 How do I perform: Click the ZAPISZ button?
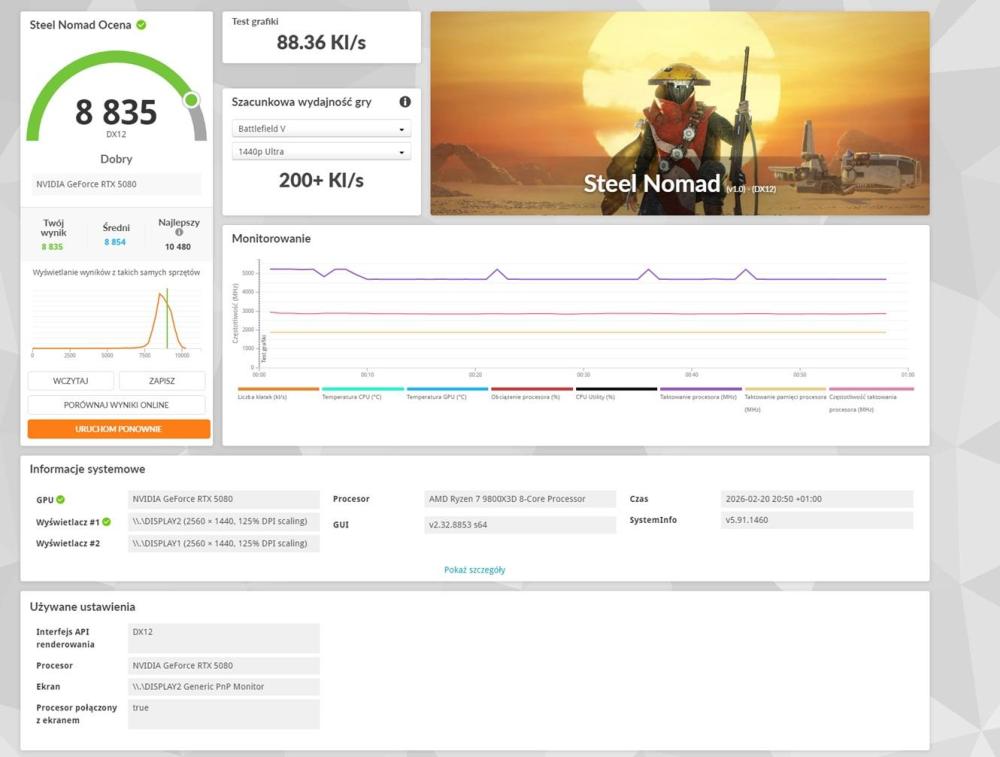(x=163, y=380)
